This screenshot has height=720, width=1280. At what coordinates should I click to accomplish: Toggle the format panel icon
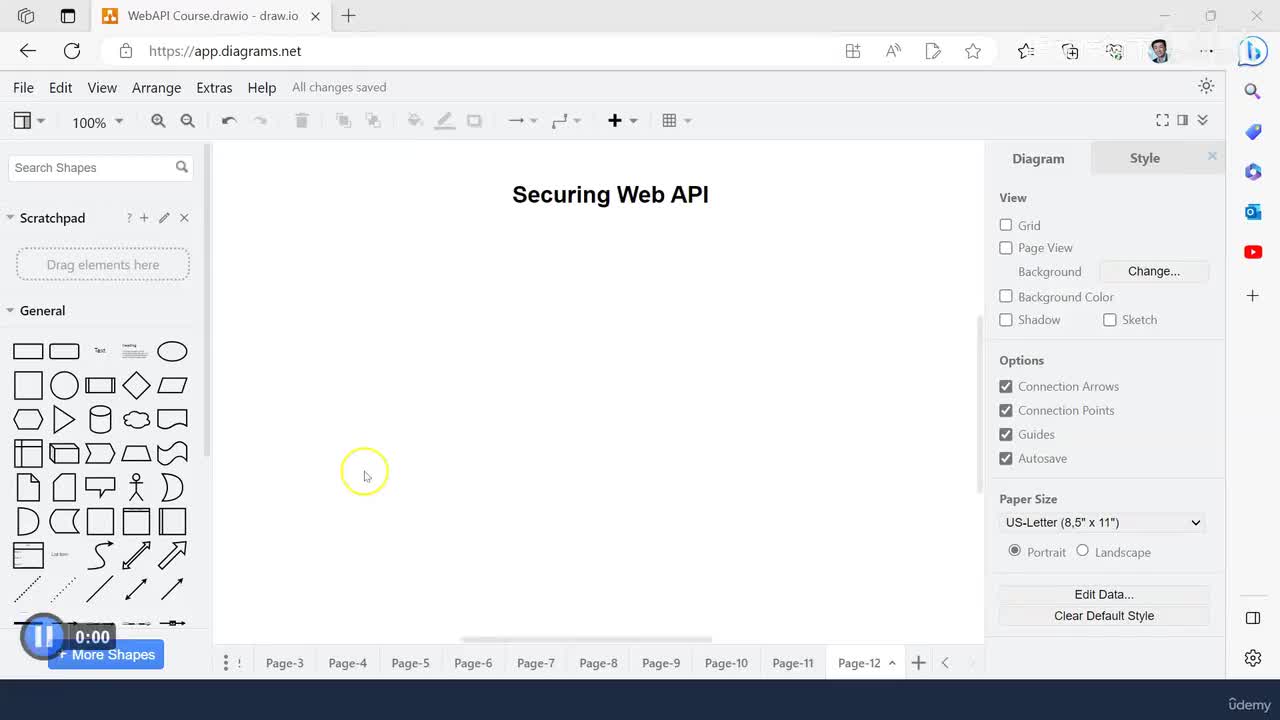pos(1182,120)
